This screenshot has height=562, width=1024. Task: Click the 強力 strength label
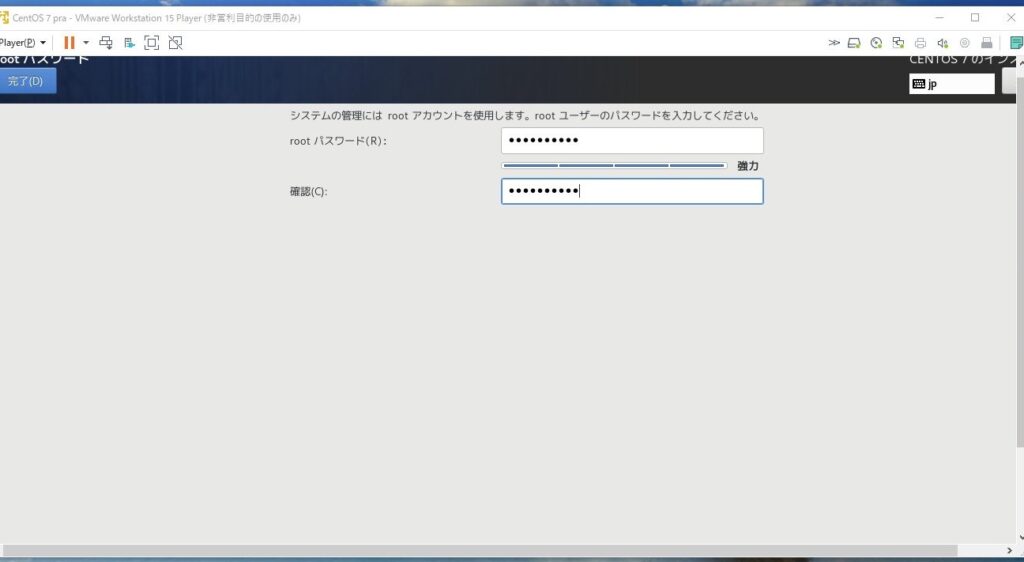coord(748,166)
